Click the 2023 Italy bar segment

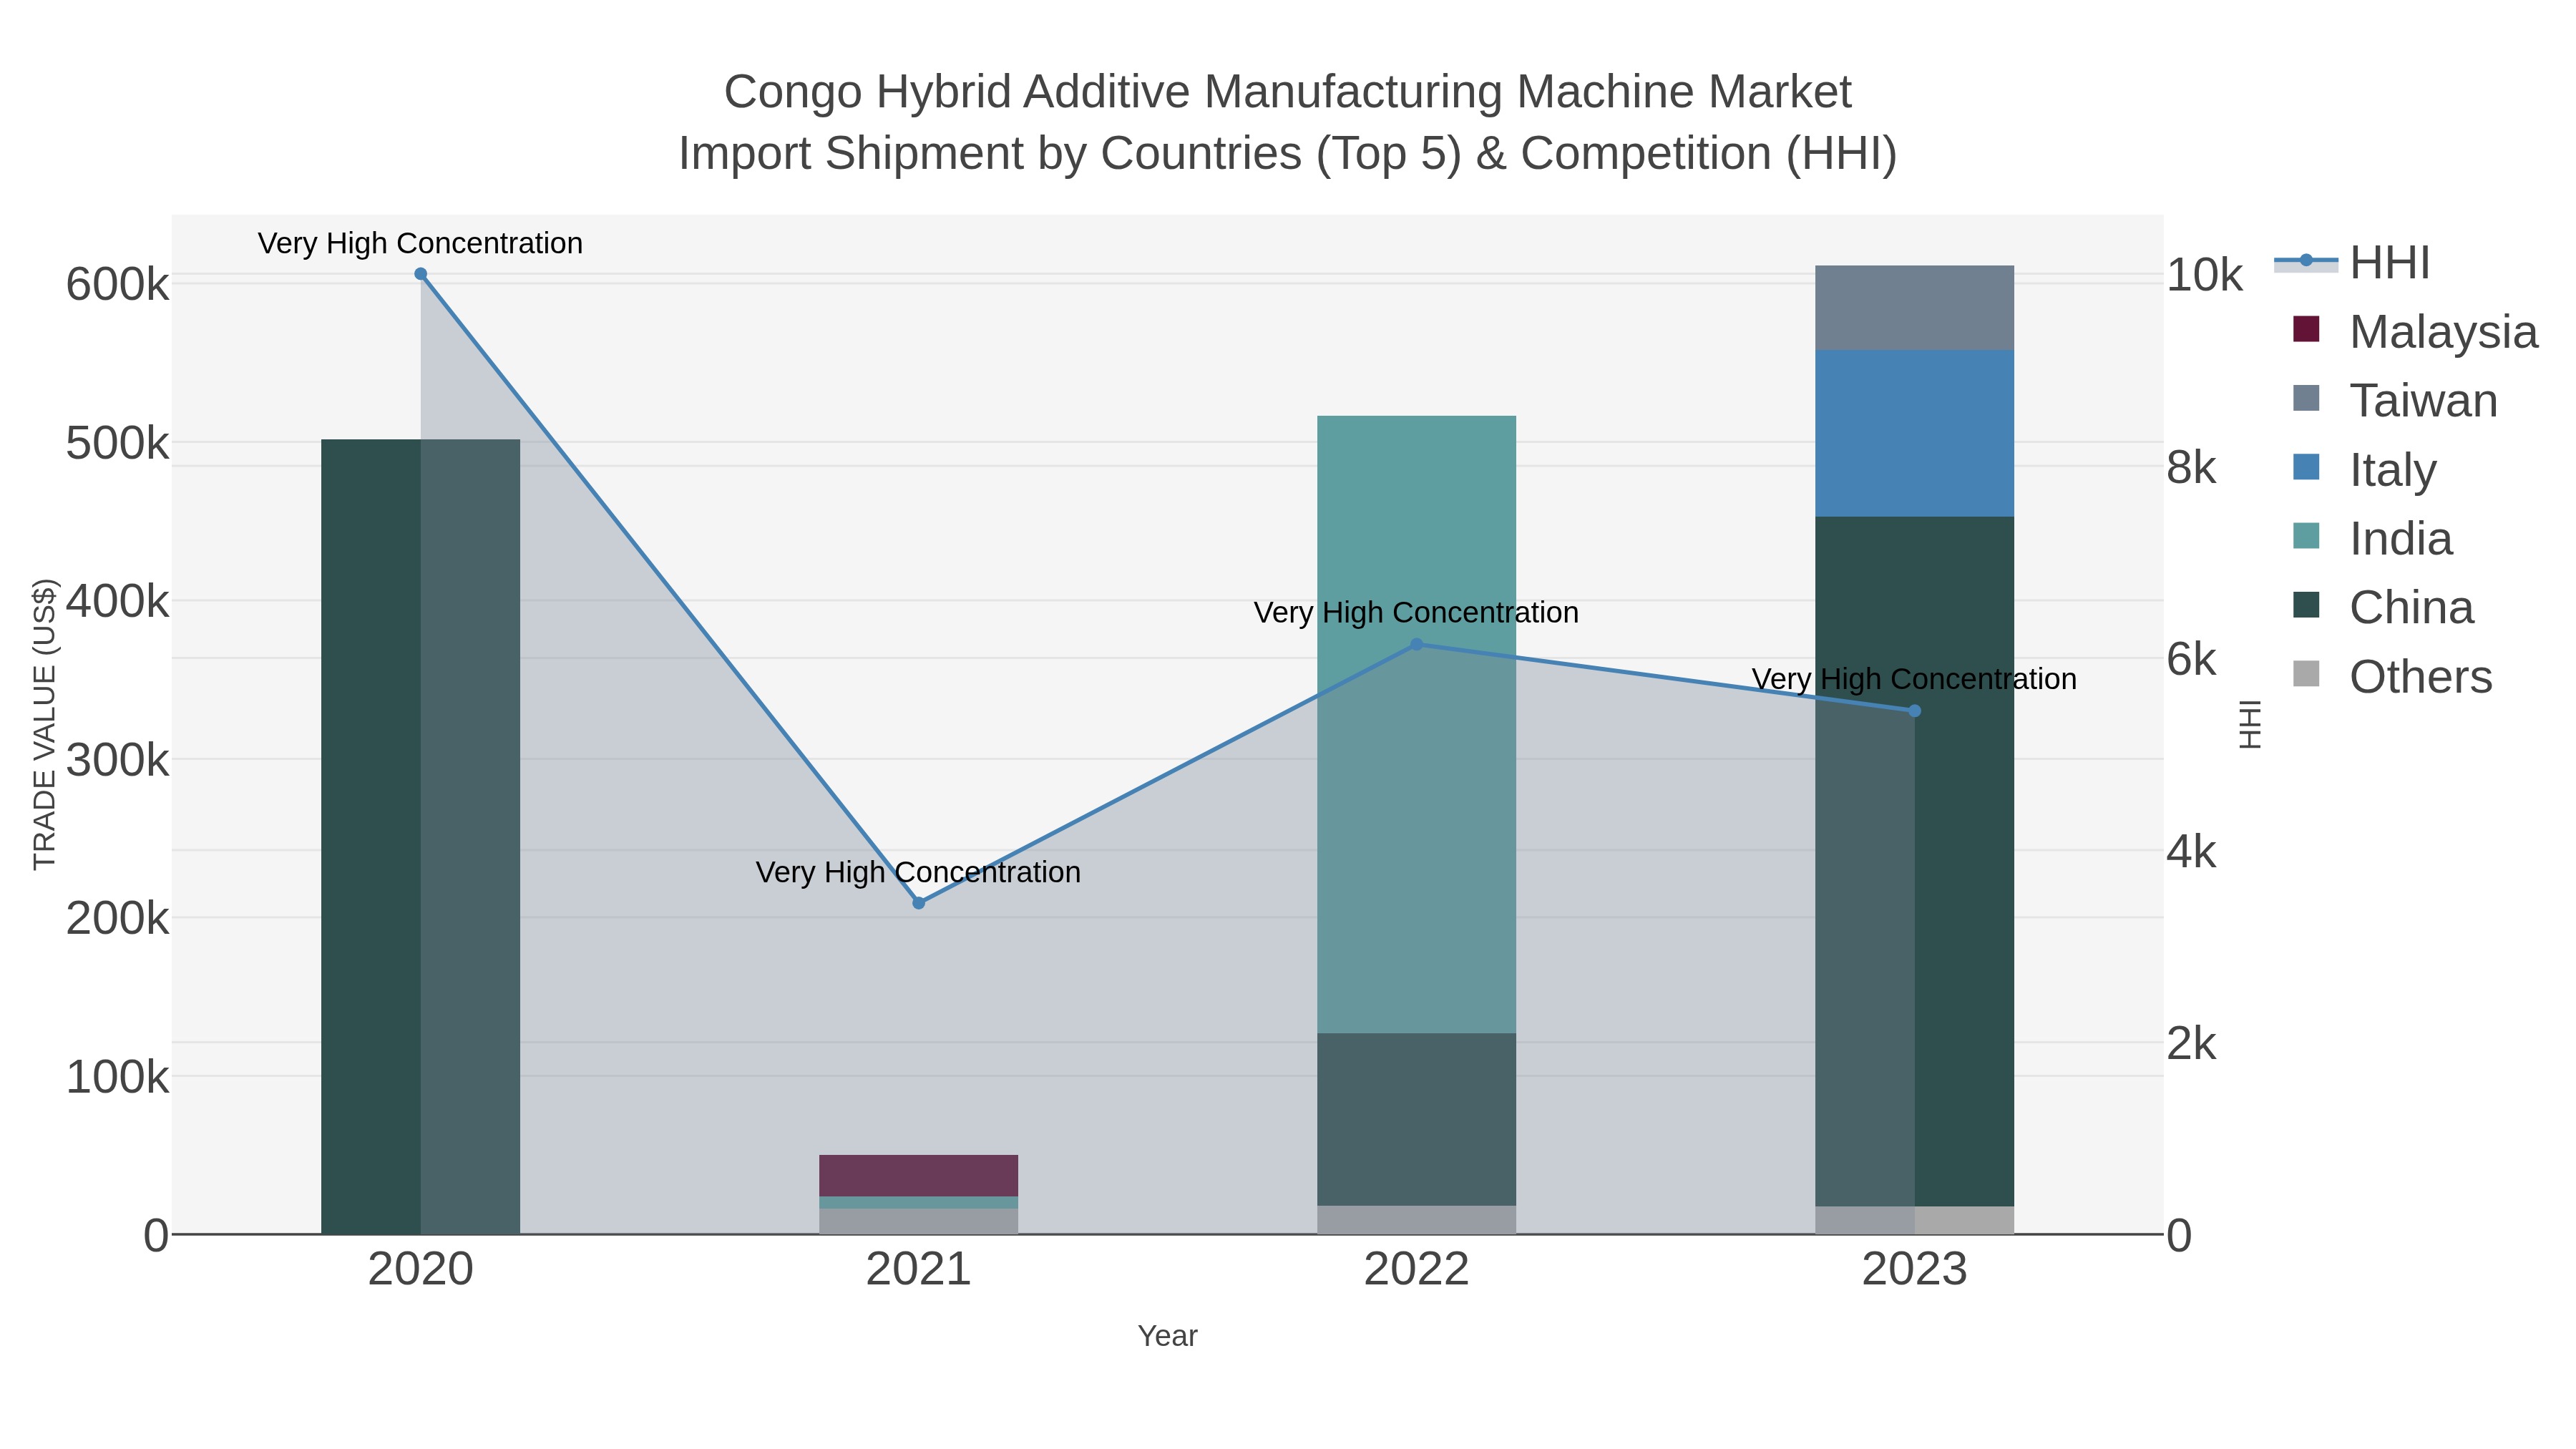(1915, 434)
